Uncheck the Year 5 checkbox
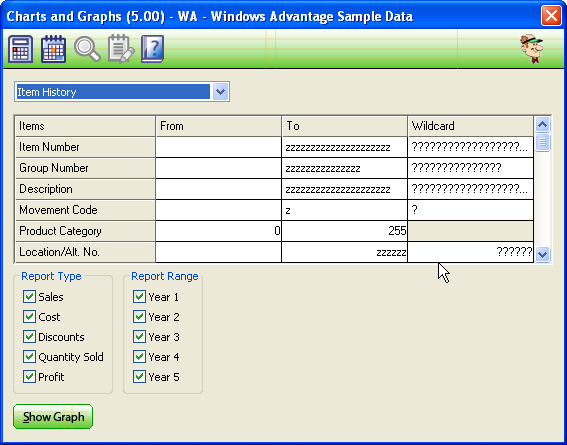The image size is (567, 445). [x=139, y=377]
